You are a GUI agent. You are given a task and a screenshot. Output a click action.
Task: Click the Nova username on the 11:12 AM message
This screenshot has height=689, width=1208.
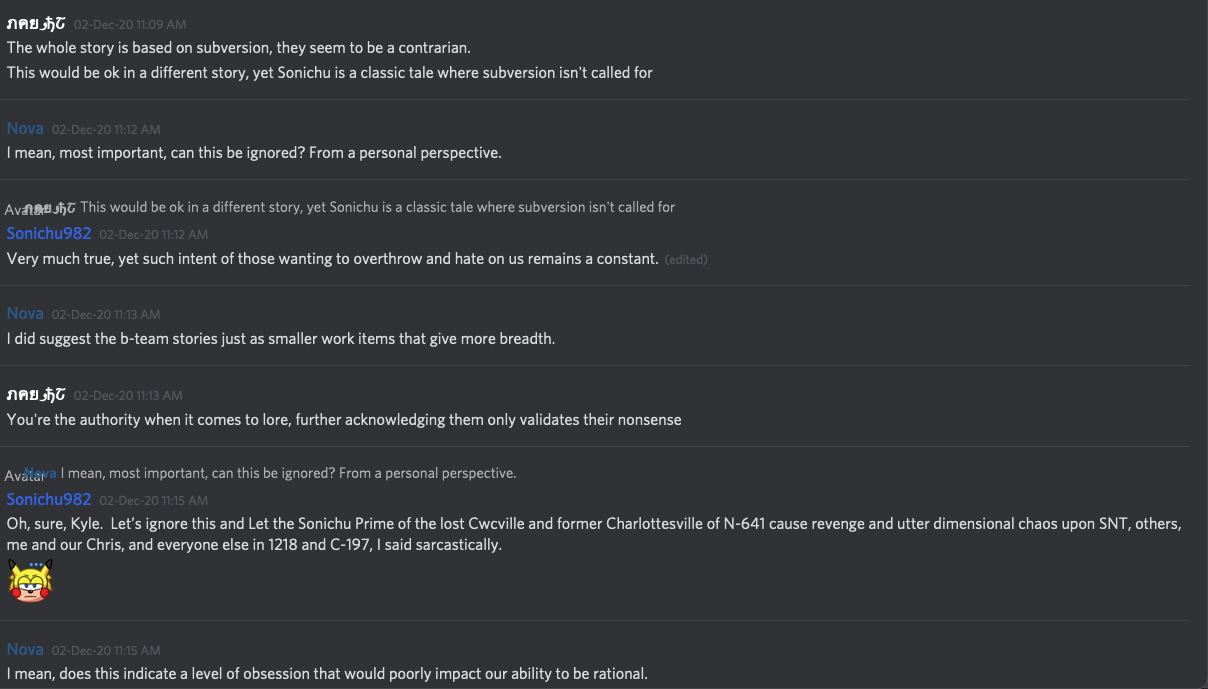tap(25, 128)
